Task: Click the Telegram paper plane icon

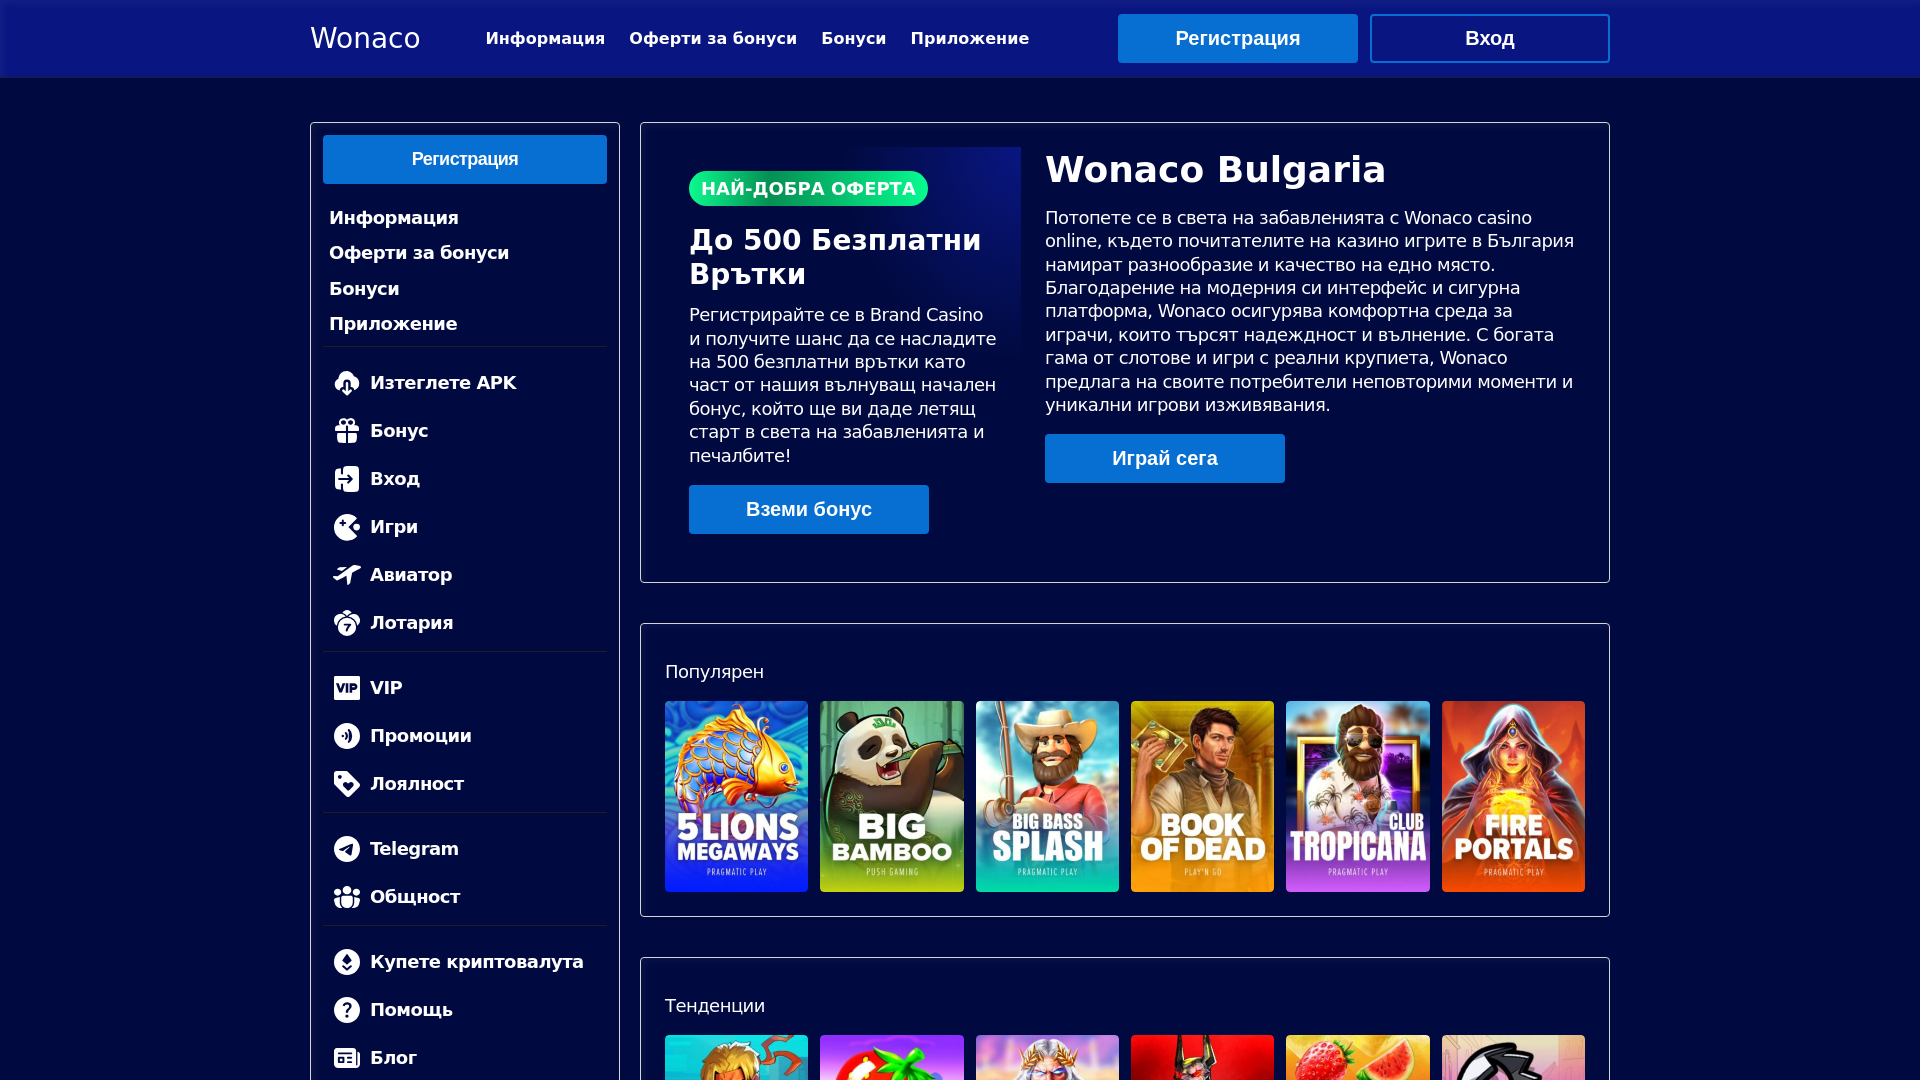Action: (347, 849)
